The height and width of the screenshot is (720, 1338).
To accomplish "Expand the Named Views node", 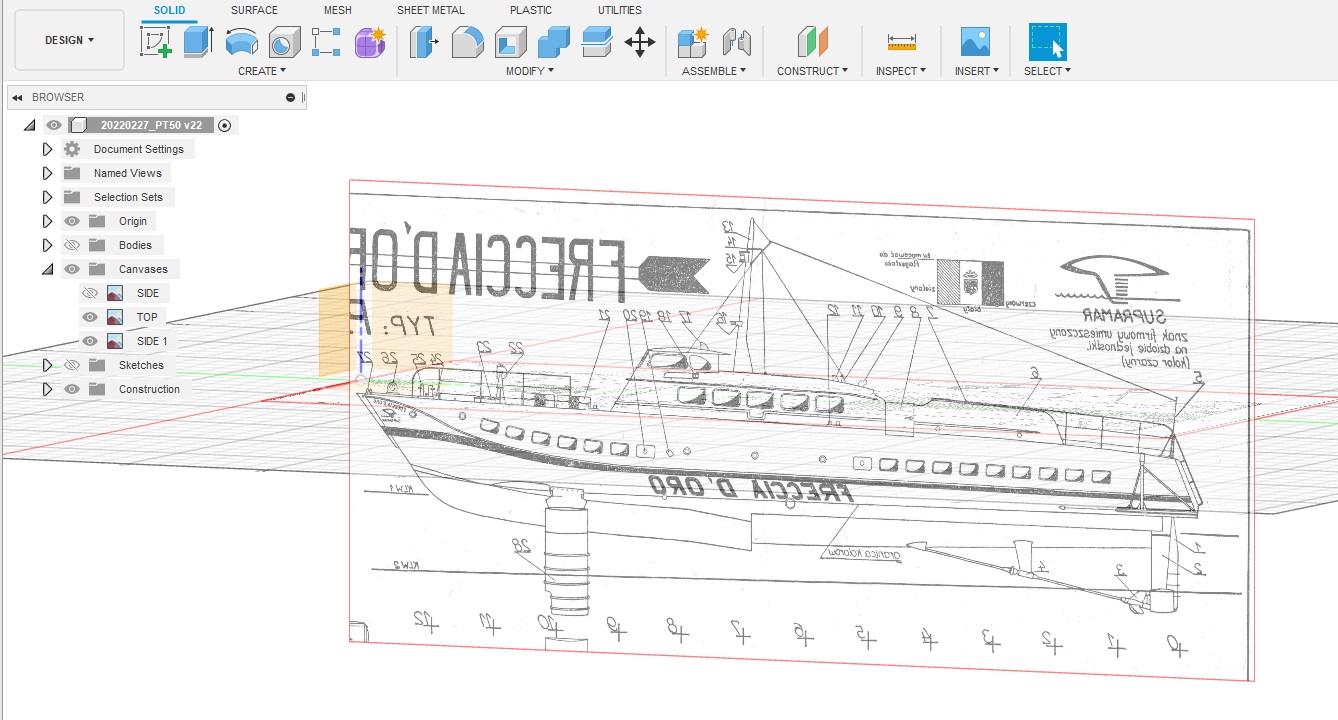I will [x=47, y=173].
